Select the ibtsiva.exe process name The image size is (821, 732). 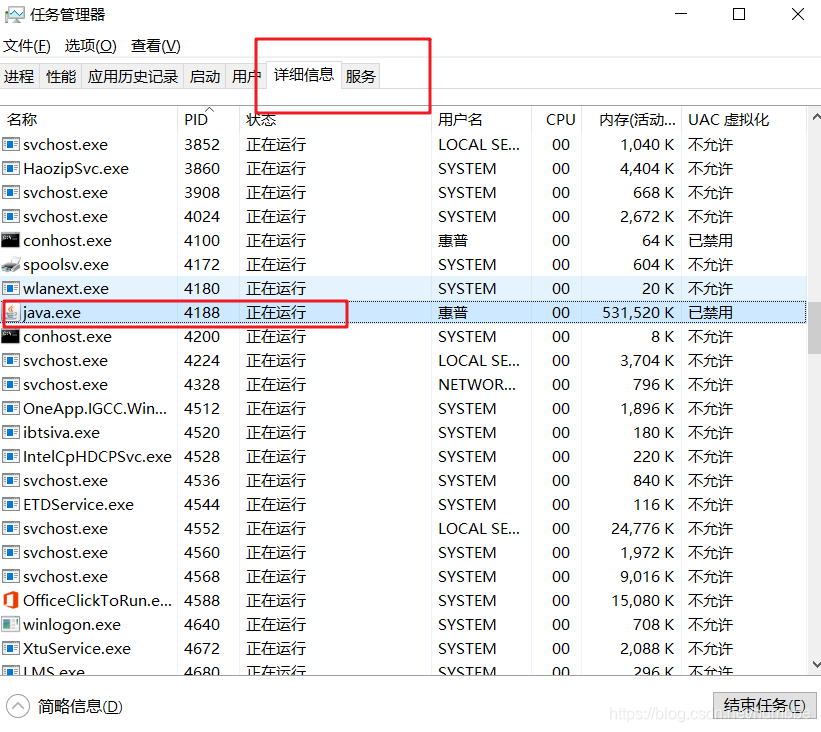click(61, 432)
